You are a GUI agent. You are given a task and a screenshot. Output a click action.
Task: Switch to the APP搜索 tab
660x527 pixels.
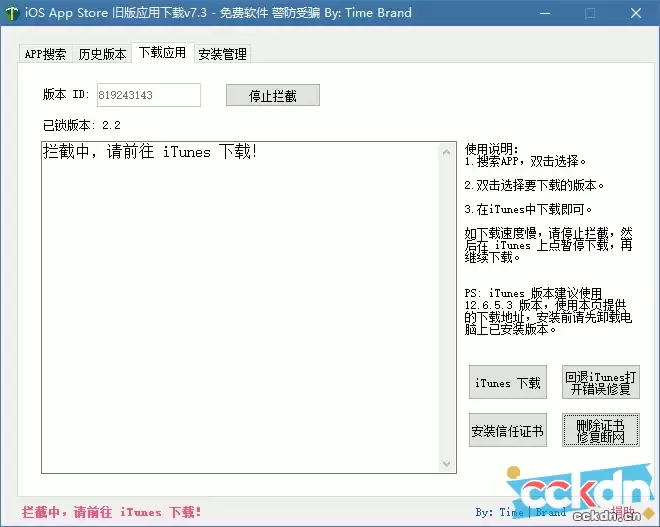click(46, 54)
